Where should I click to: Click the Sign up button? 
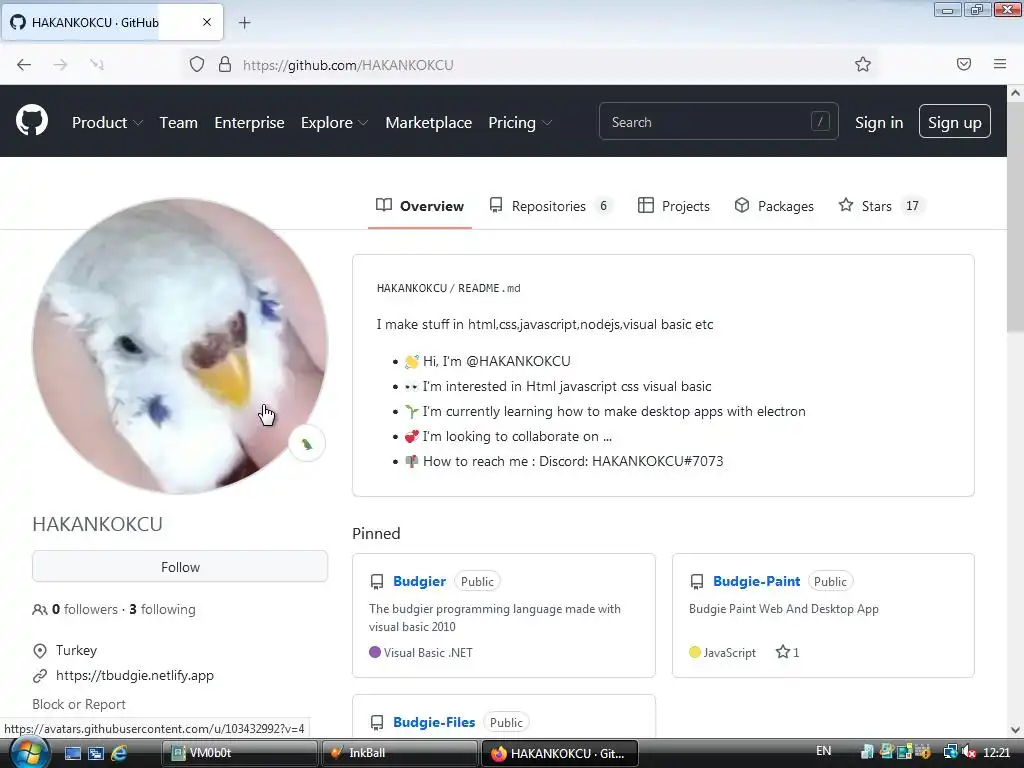[954, 121]
